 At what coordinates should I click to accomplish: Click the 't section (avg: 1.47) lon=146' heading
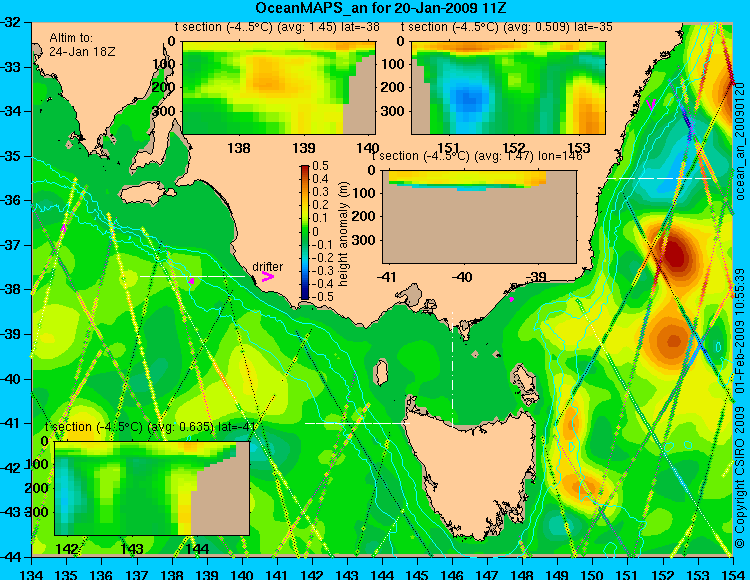(x=477, y=156)
